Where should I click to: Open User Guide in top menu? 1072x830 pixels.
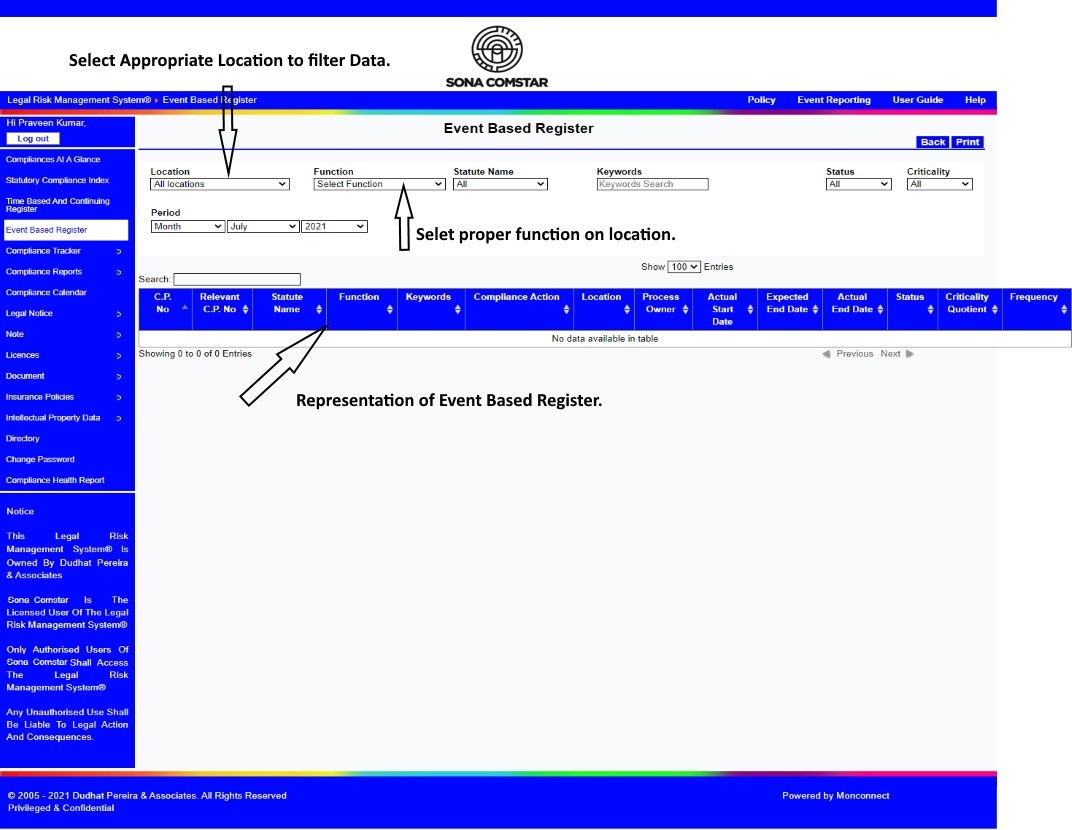coord(917,100)
